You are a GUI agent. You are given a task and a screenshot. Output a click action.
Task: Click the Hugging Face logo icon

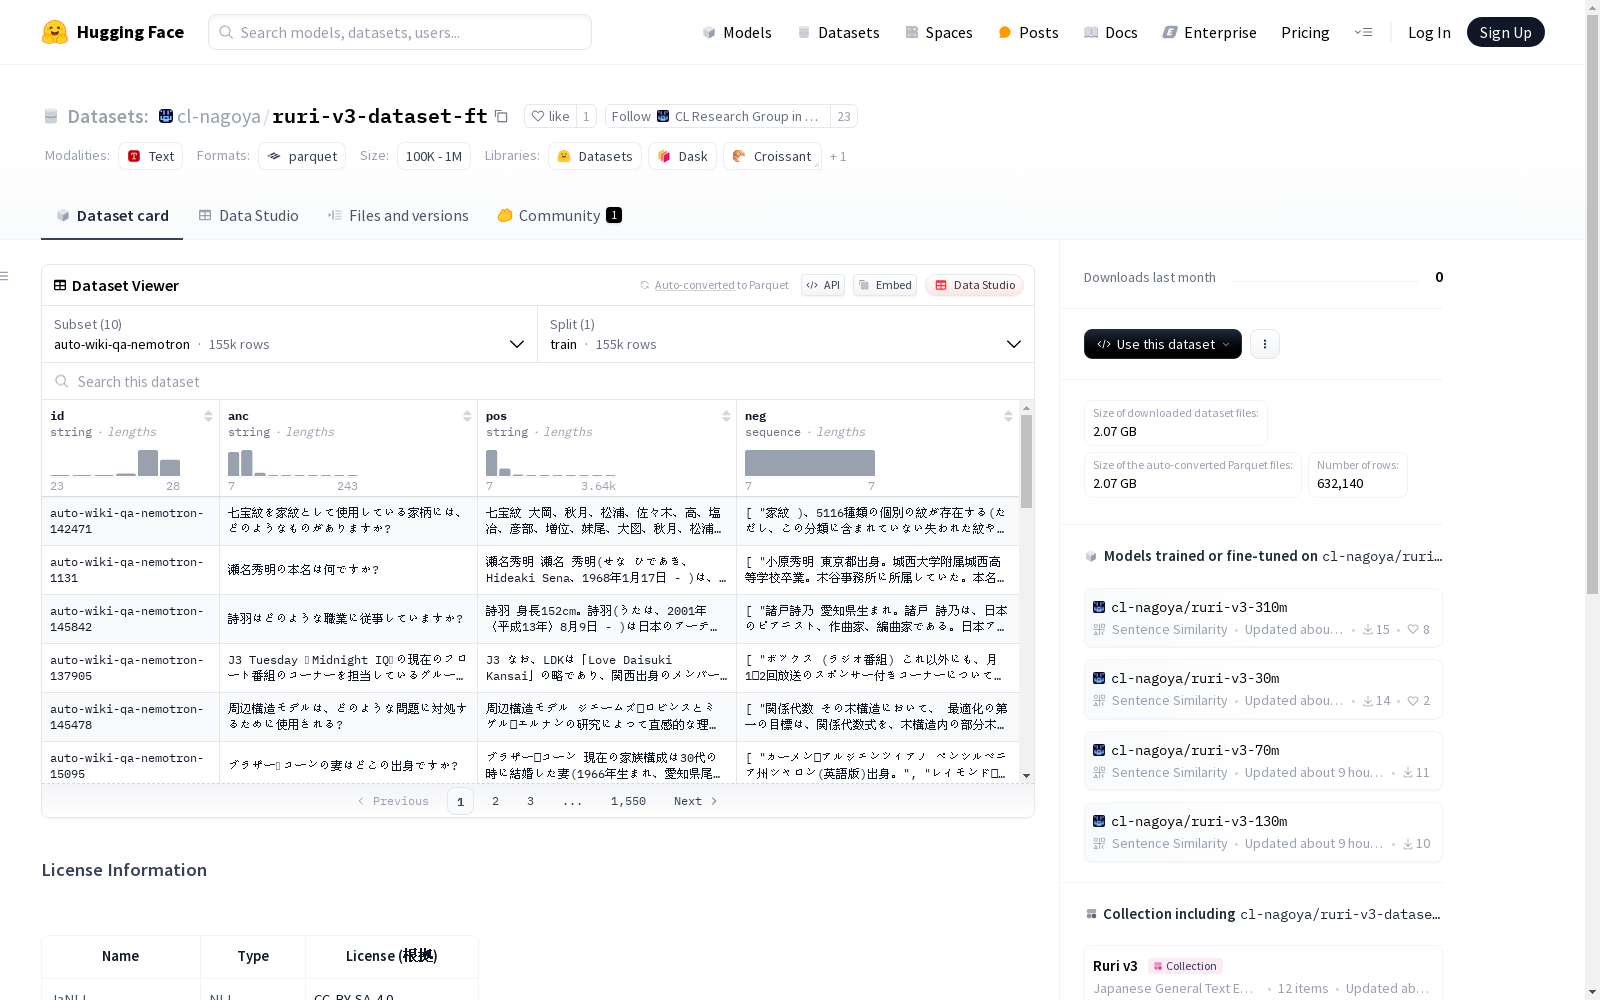[55, 32]
